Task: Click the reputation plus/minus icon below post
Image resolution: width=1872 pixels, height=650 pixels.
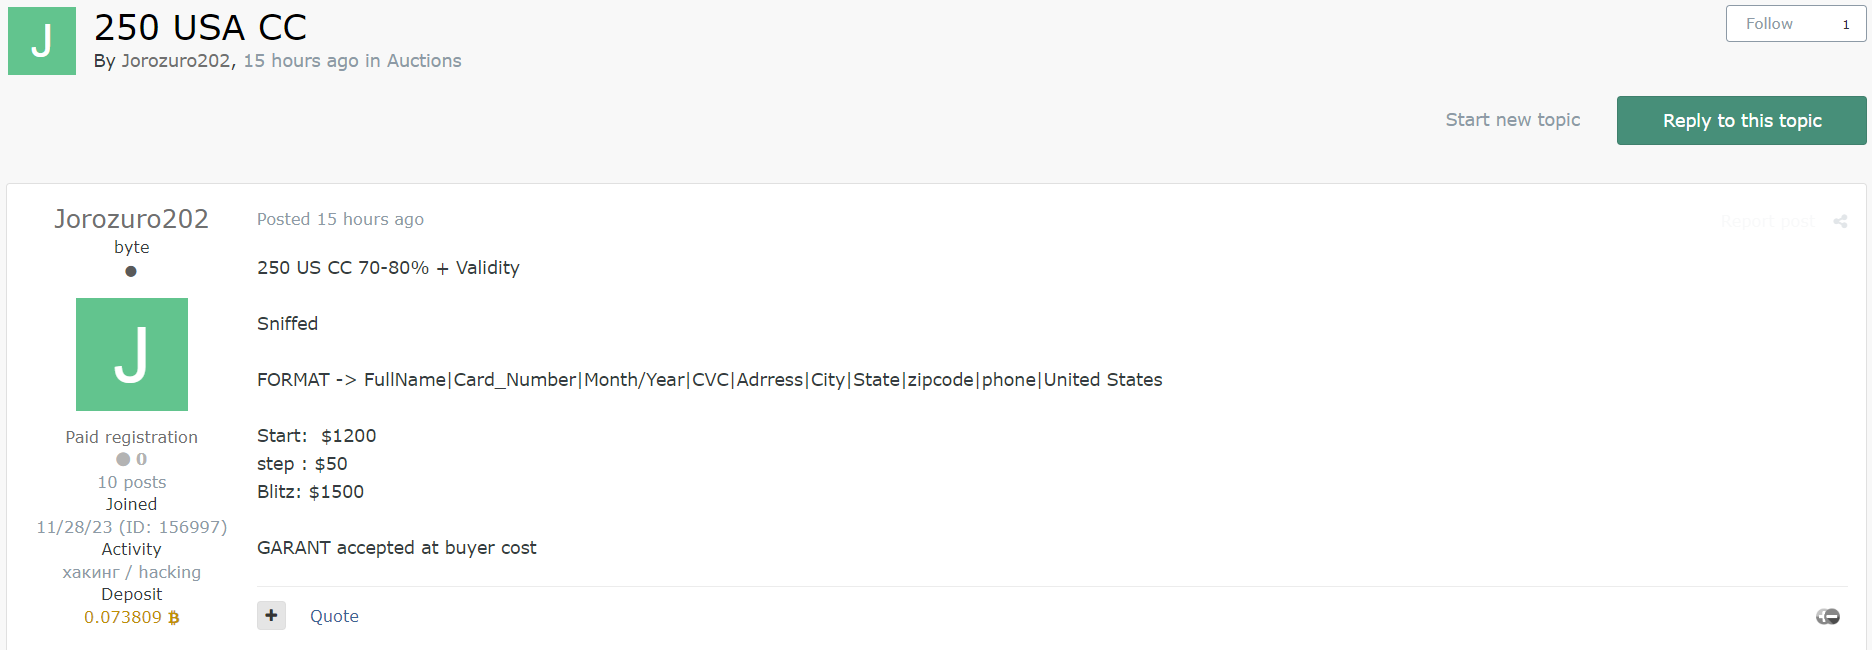Action: tap(1828, 616)
